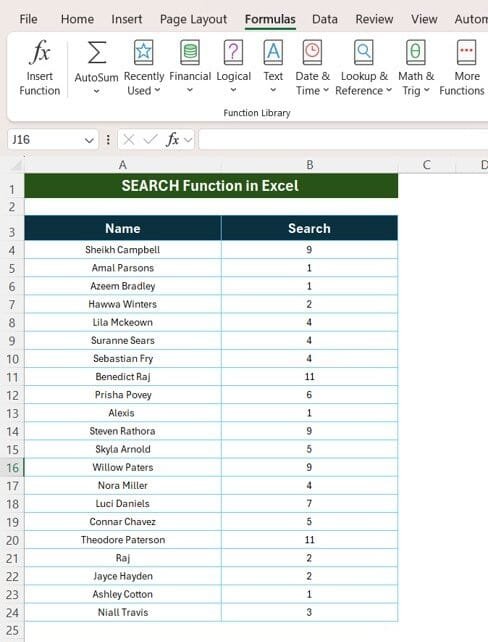Screen dimensions: 488x642
Task: Select cell Amal Parsons
Action: (123, 268)
